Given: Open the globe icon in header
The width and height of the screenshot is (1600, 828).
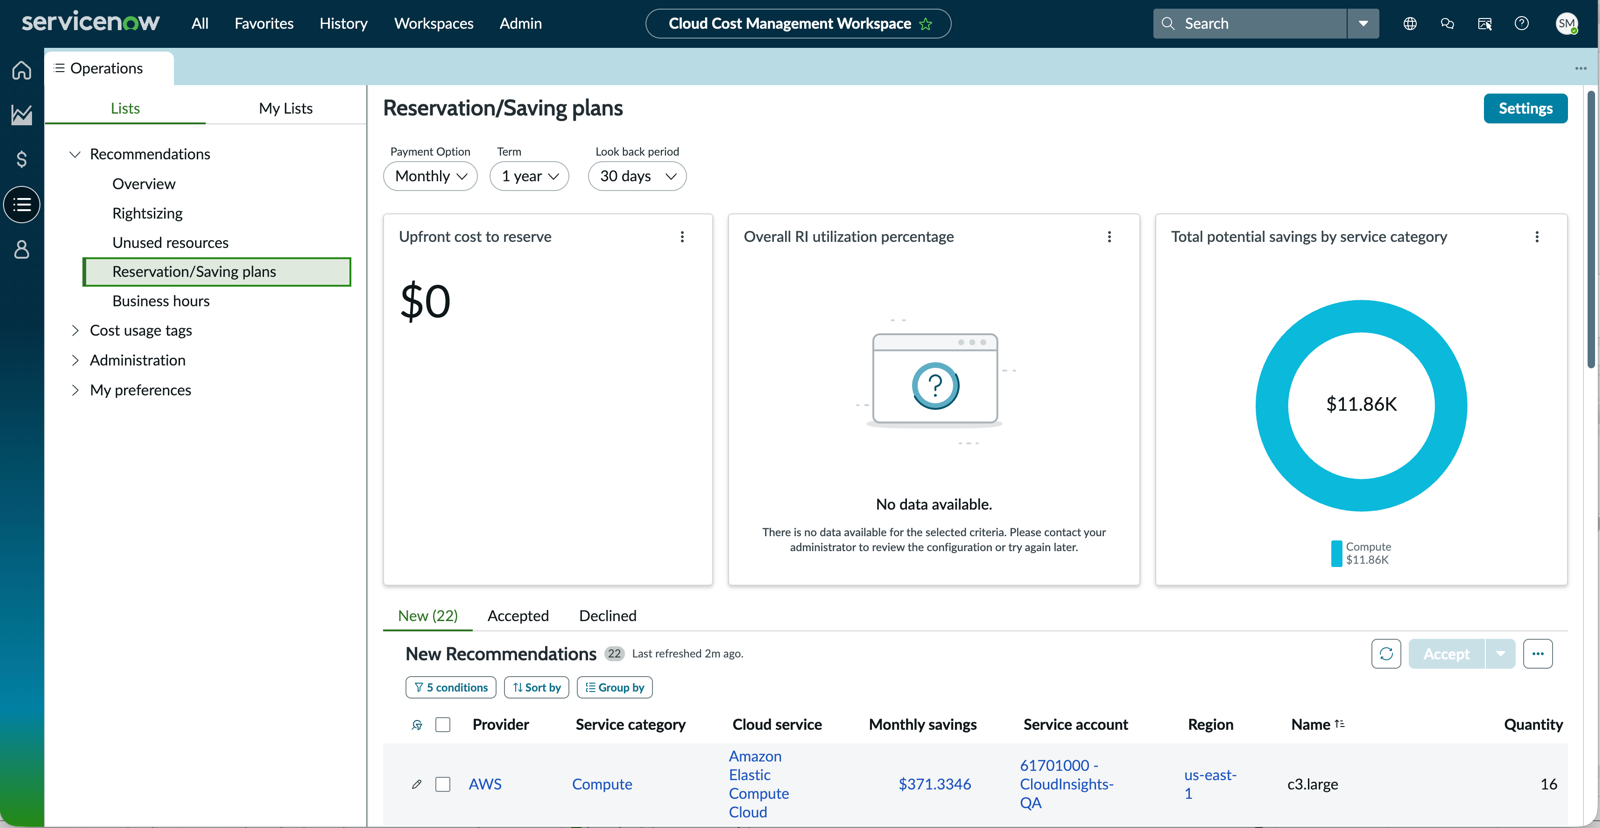Looking at the screenshot, I should [1410, 23].
